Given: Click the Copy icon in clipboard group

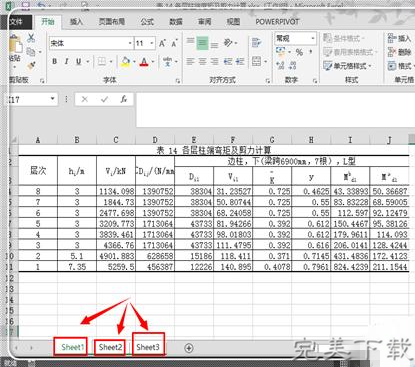Looking at the screenshot, I should click(31, 52).
